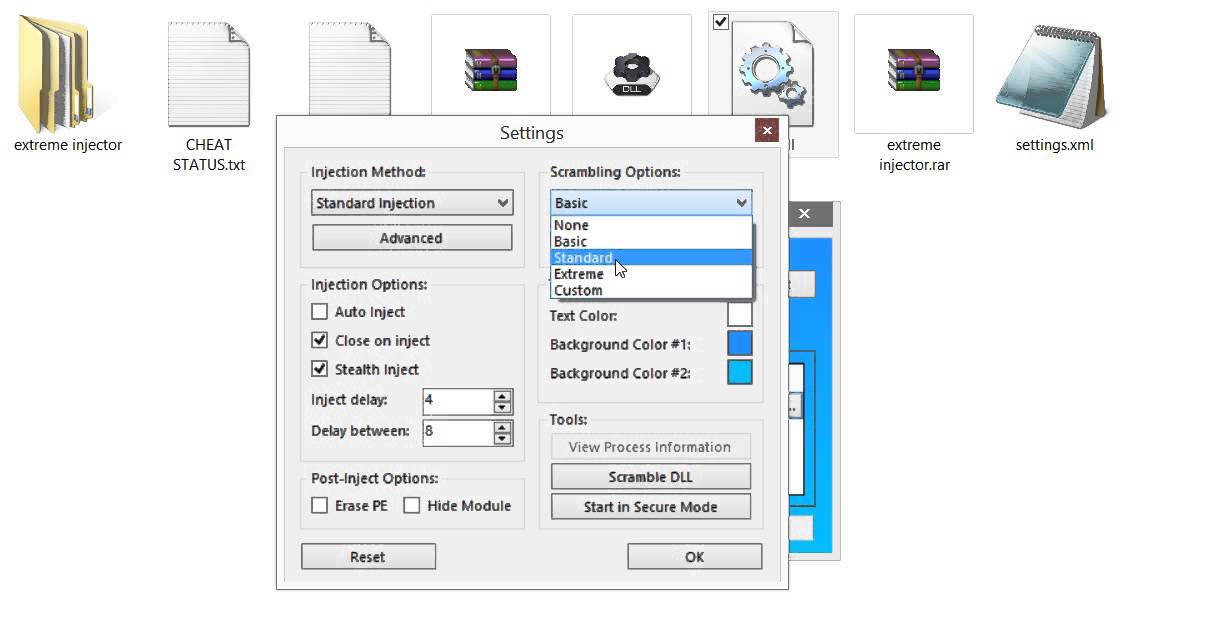Viewport: 1220px width, 624px height.
Task: Pick the Background Color #1 swatch
Action: click(740, 344)
